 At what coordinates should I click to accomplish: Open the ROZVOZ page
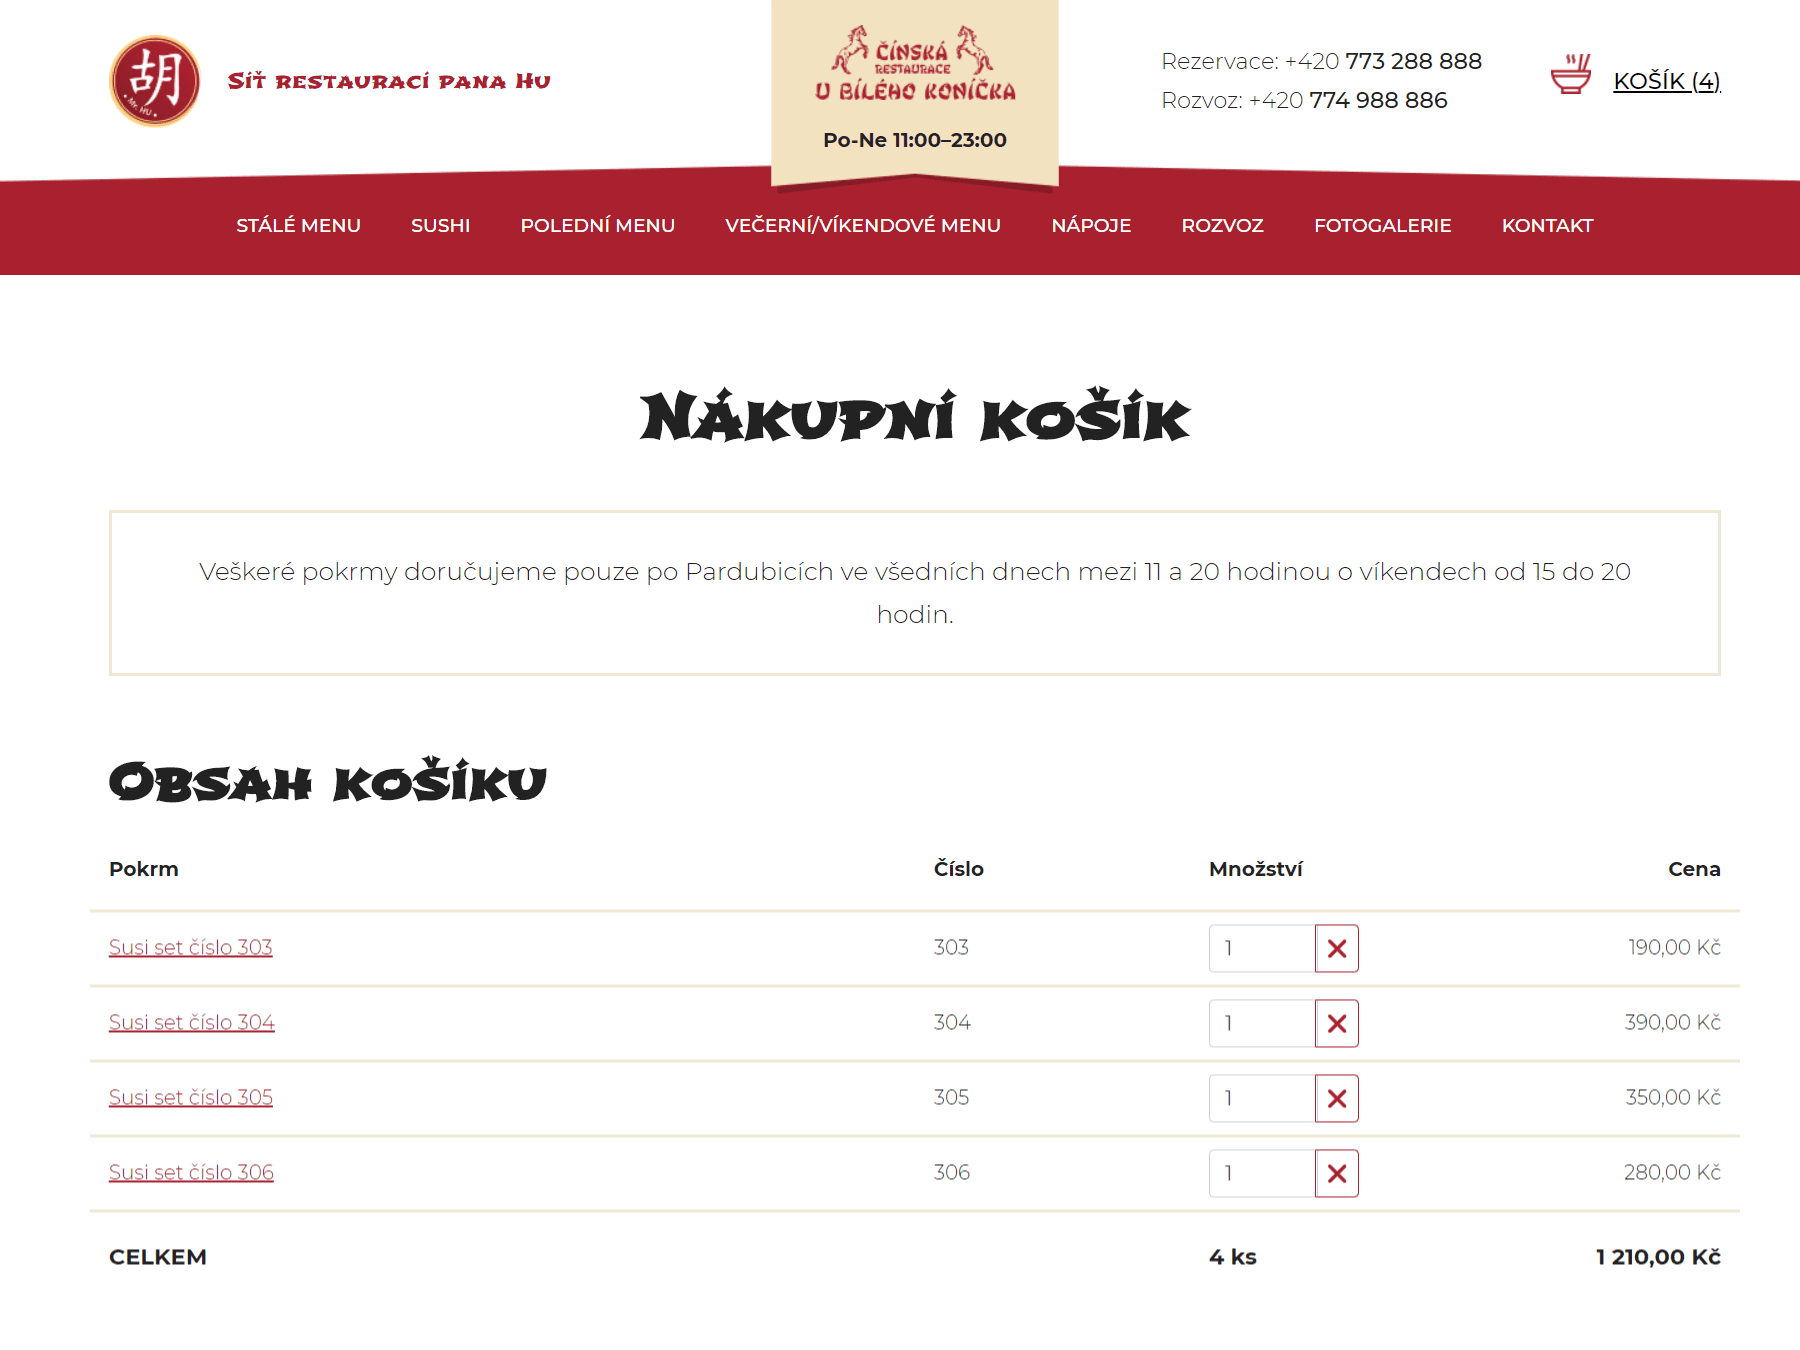point(1222,226)
